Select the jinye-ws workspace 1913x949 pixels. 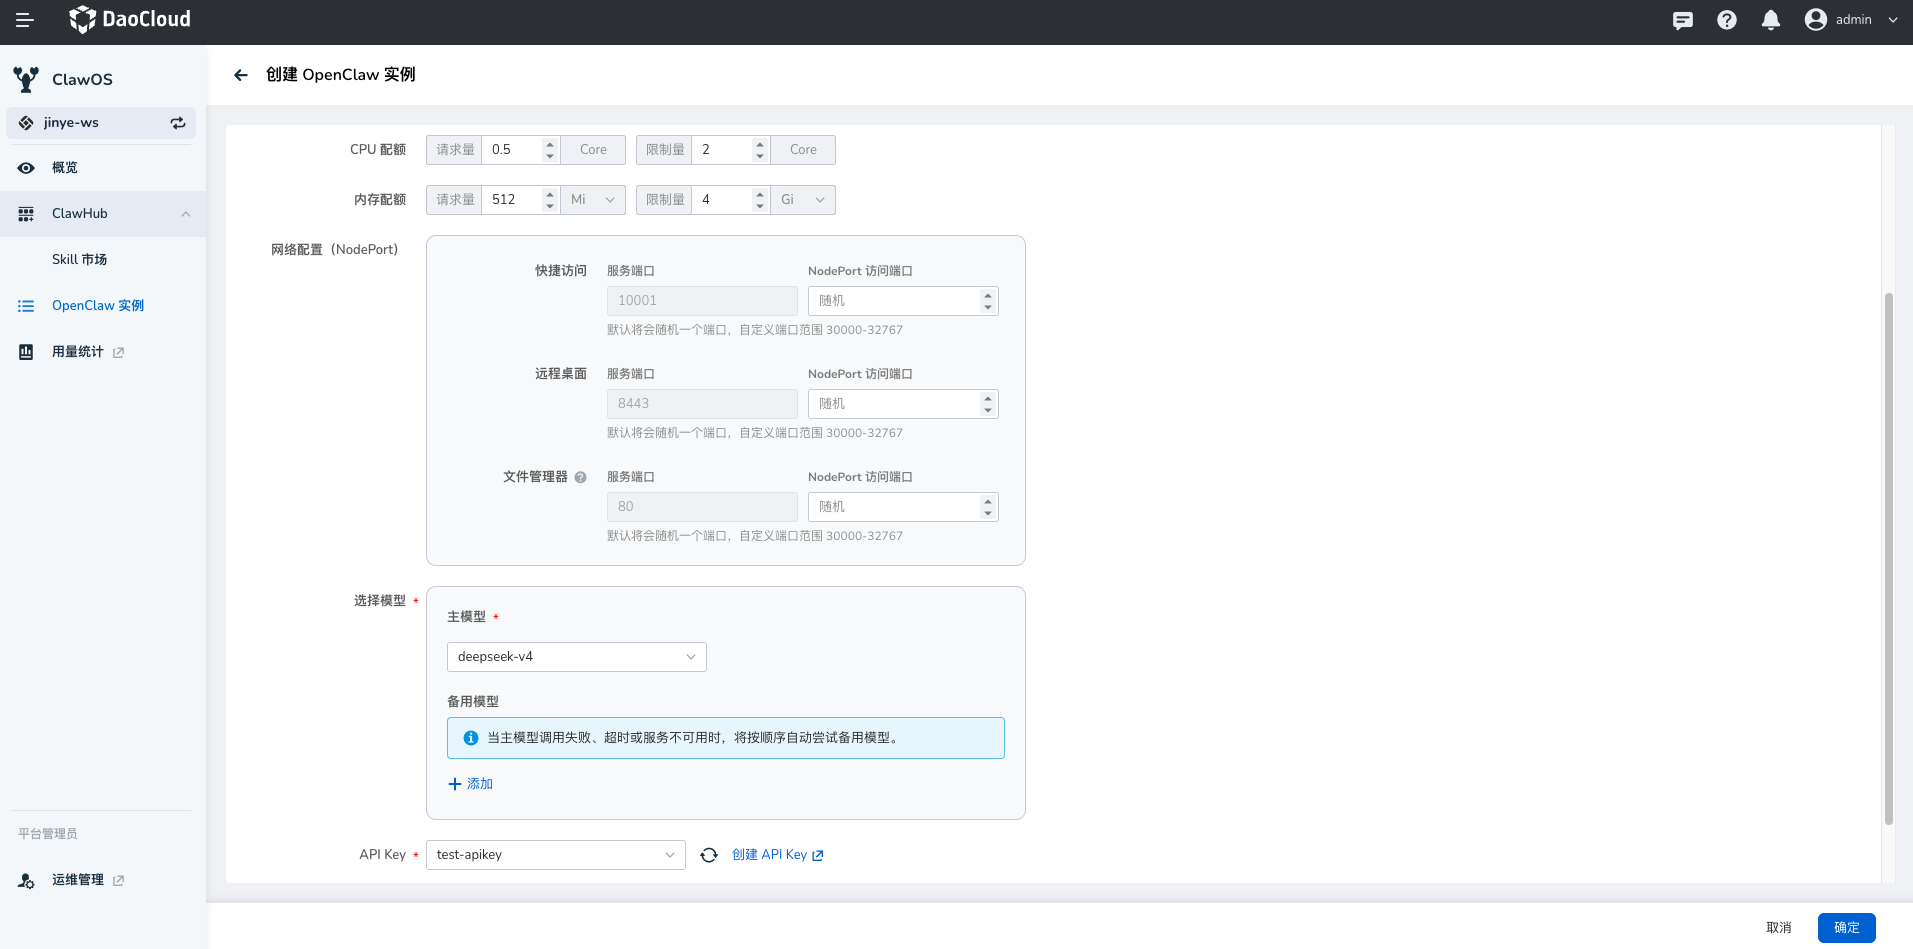point(101,123)
